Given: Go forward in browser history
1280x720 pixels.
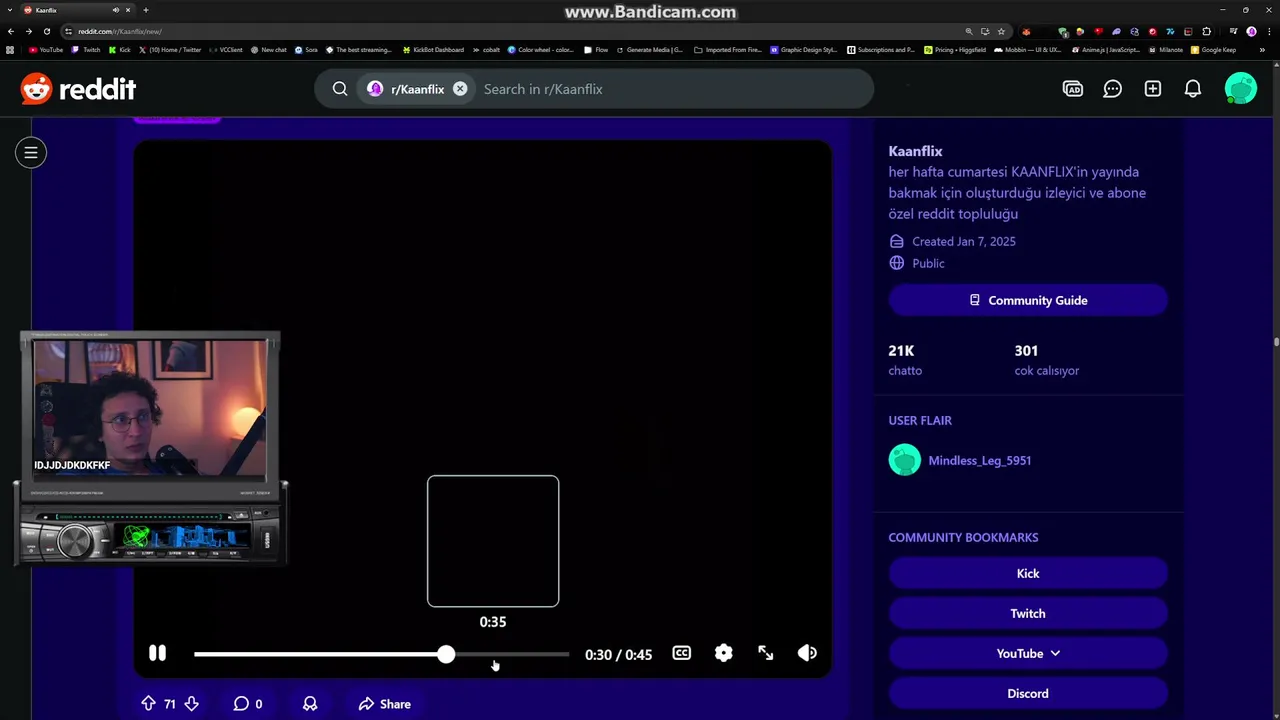Looking at the screenshot, I should (x=29, y=31).
